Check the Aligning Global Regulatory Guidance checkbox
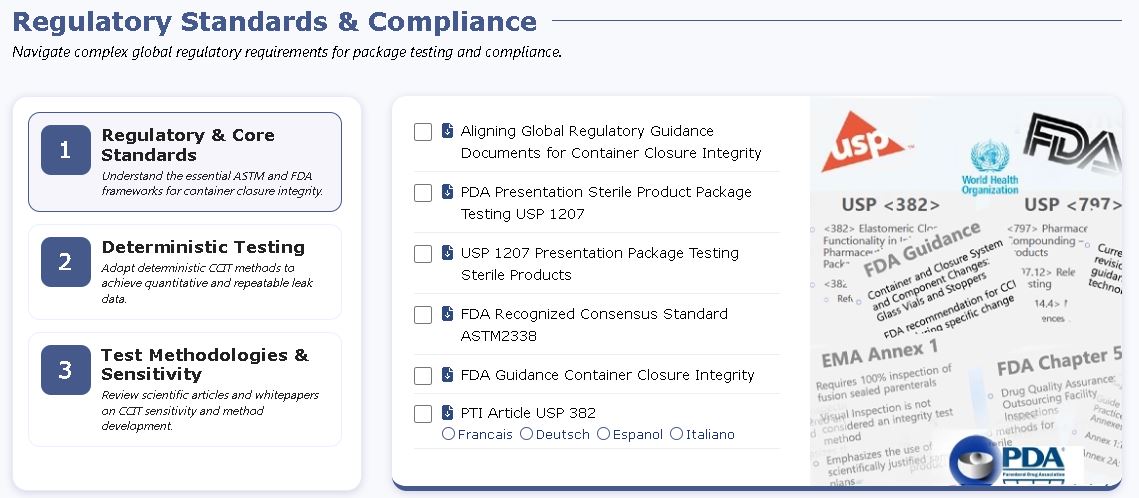Image resolution: width=1139 pixels, height=498 pixels. coord(423,132)
